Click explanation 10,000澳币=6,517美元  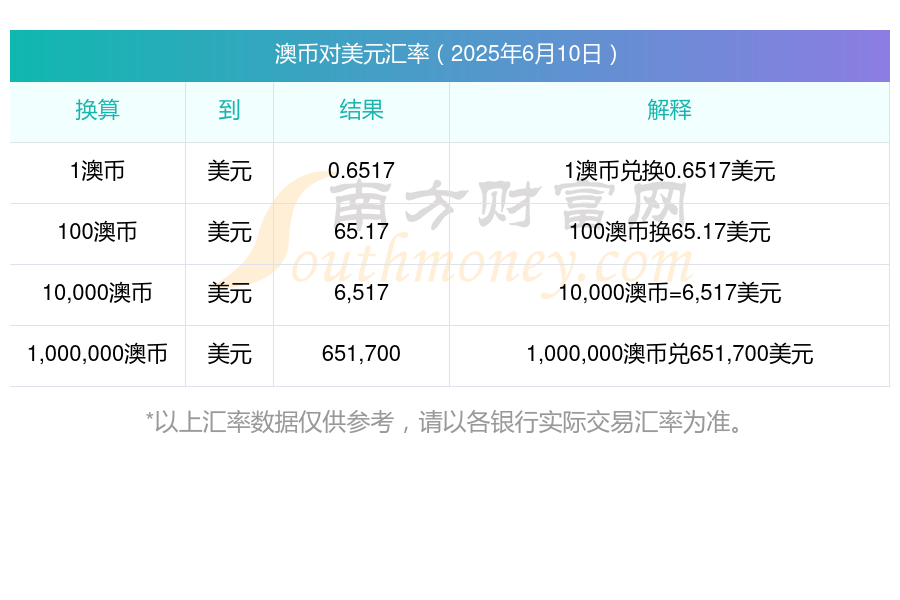pos(669,293)
